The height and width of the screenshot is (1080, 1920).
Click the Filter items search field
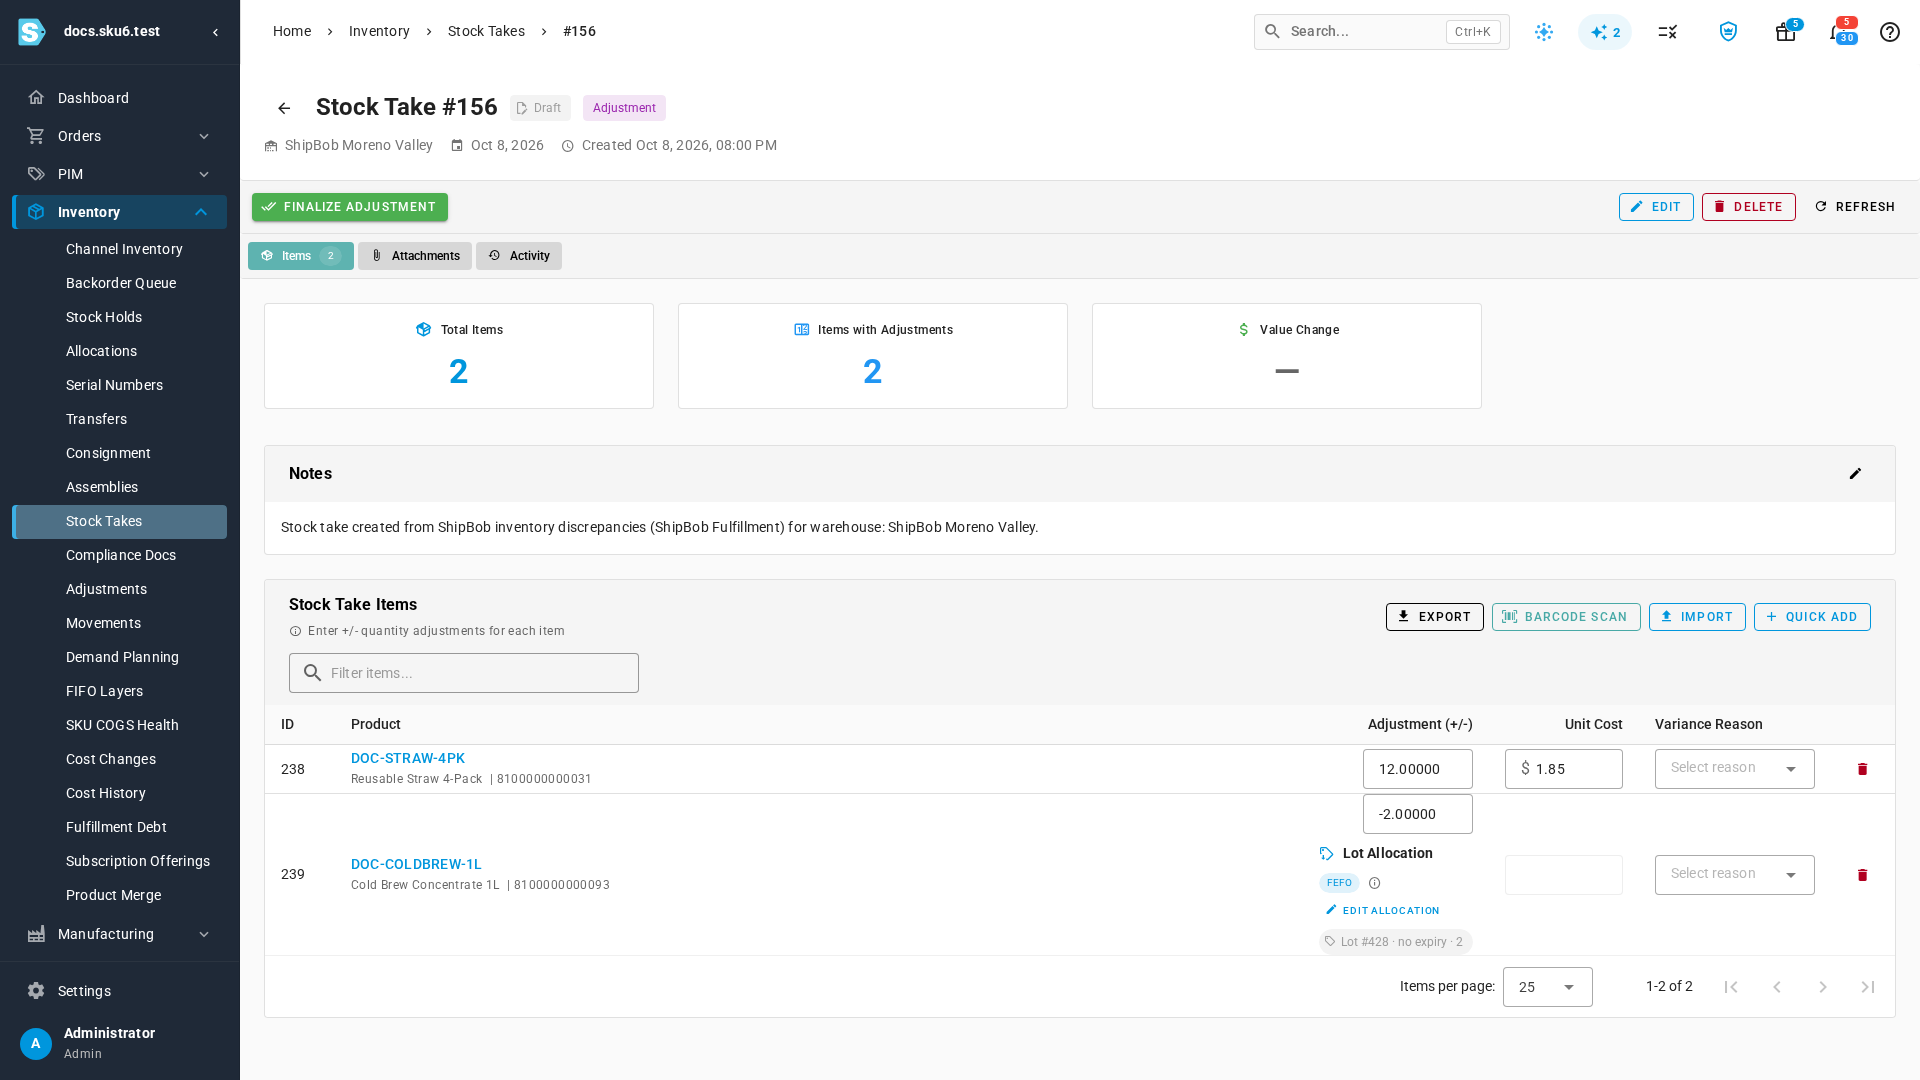(464, 673)
